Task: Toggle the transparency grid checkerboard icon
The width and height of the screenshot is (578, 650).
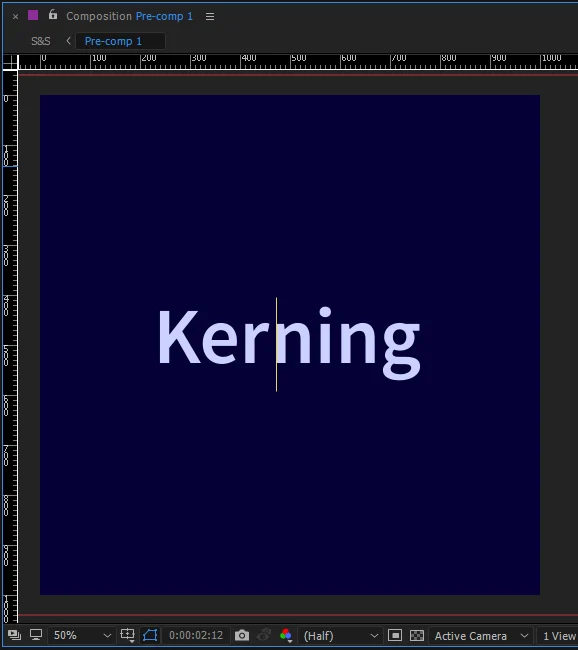Action: tap(417, 635)
